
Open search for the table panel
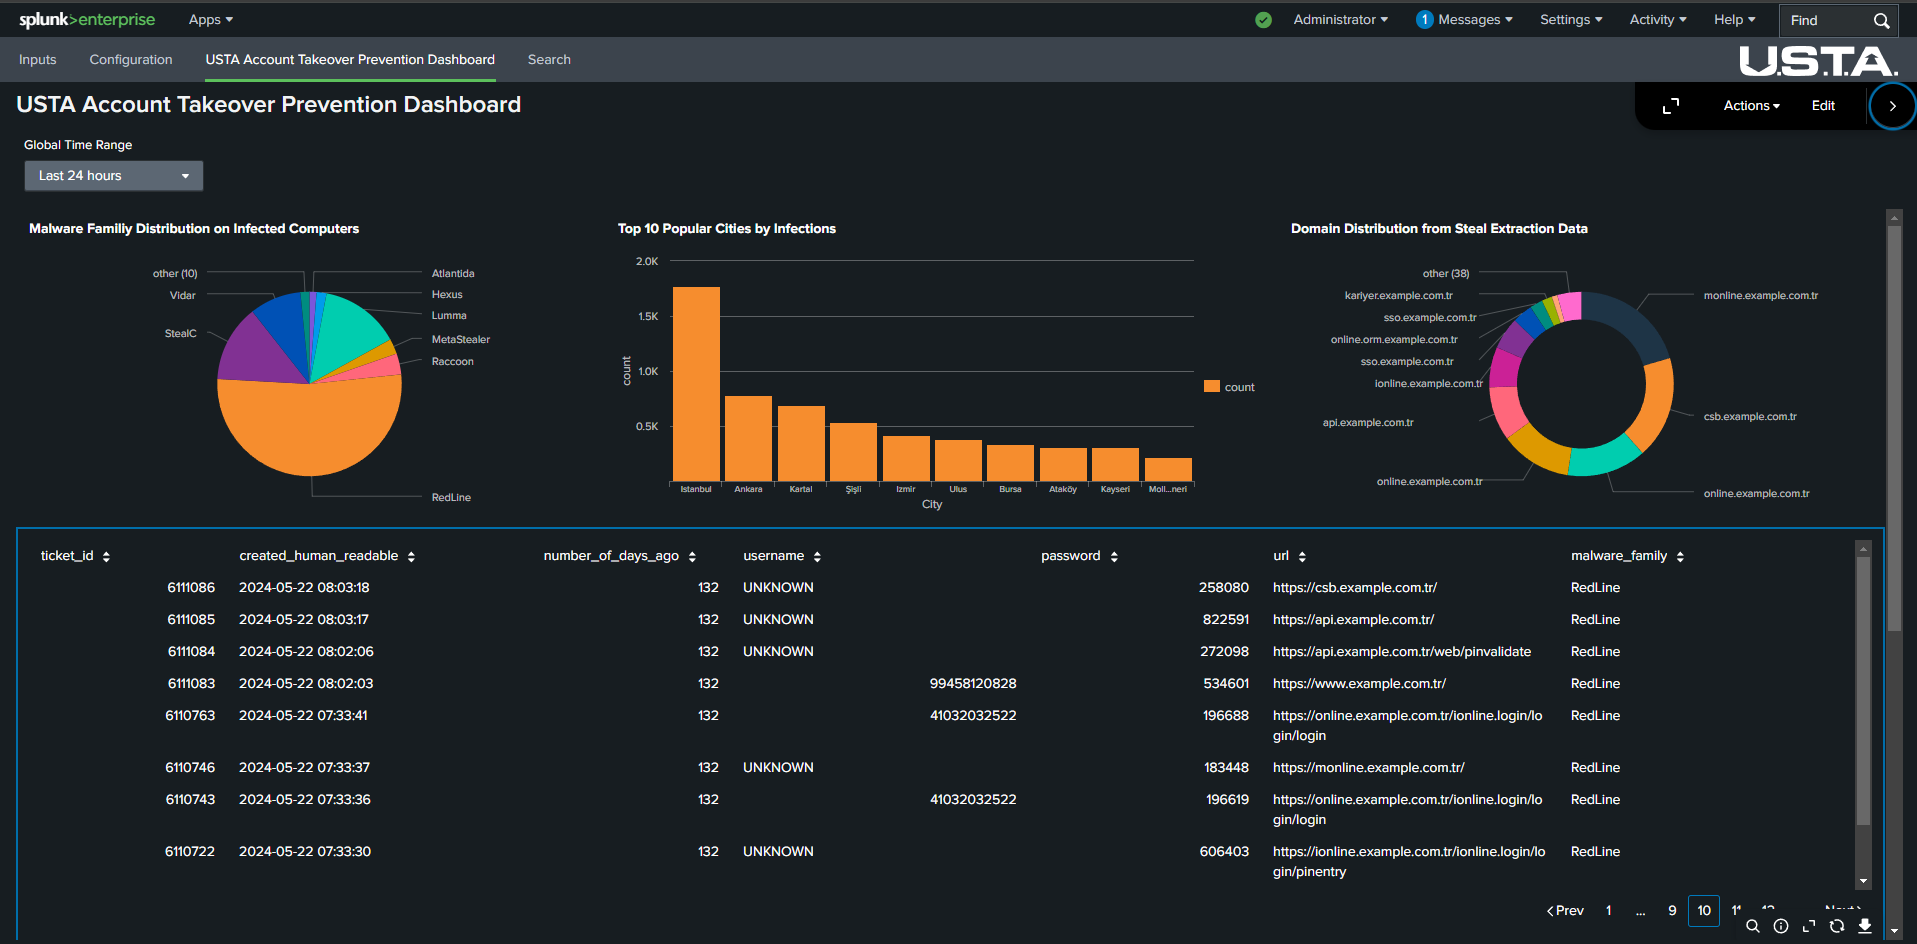tap(1753, 926)
